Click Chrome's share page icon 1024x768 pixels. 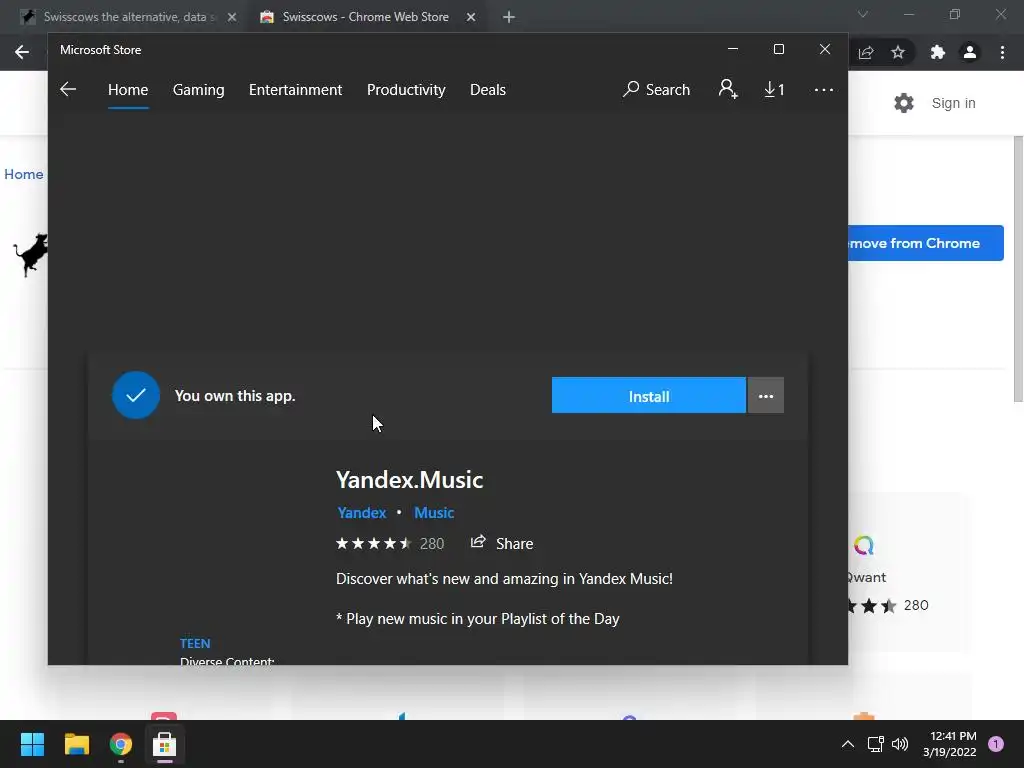pyautogui.click(x=866, y=52)
